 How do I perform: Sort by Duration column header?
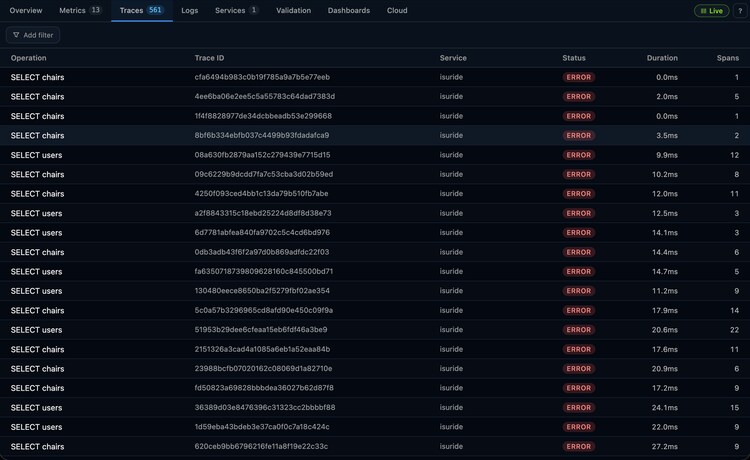(662, 58)
